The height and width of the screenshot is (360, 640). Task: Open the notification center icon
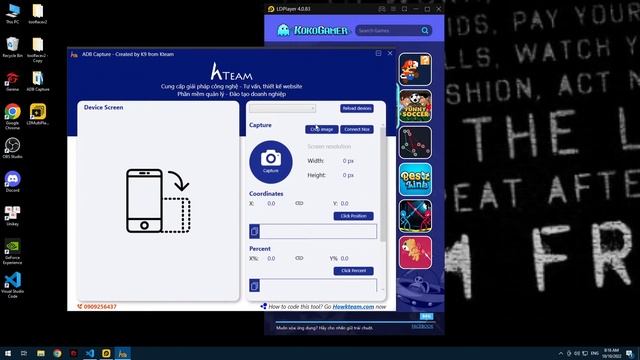click(x=629, y=353)
